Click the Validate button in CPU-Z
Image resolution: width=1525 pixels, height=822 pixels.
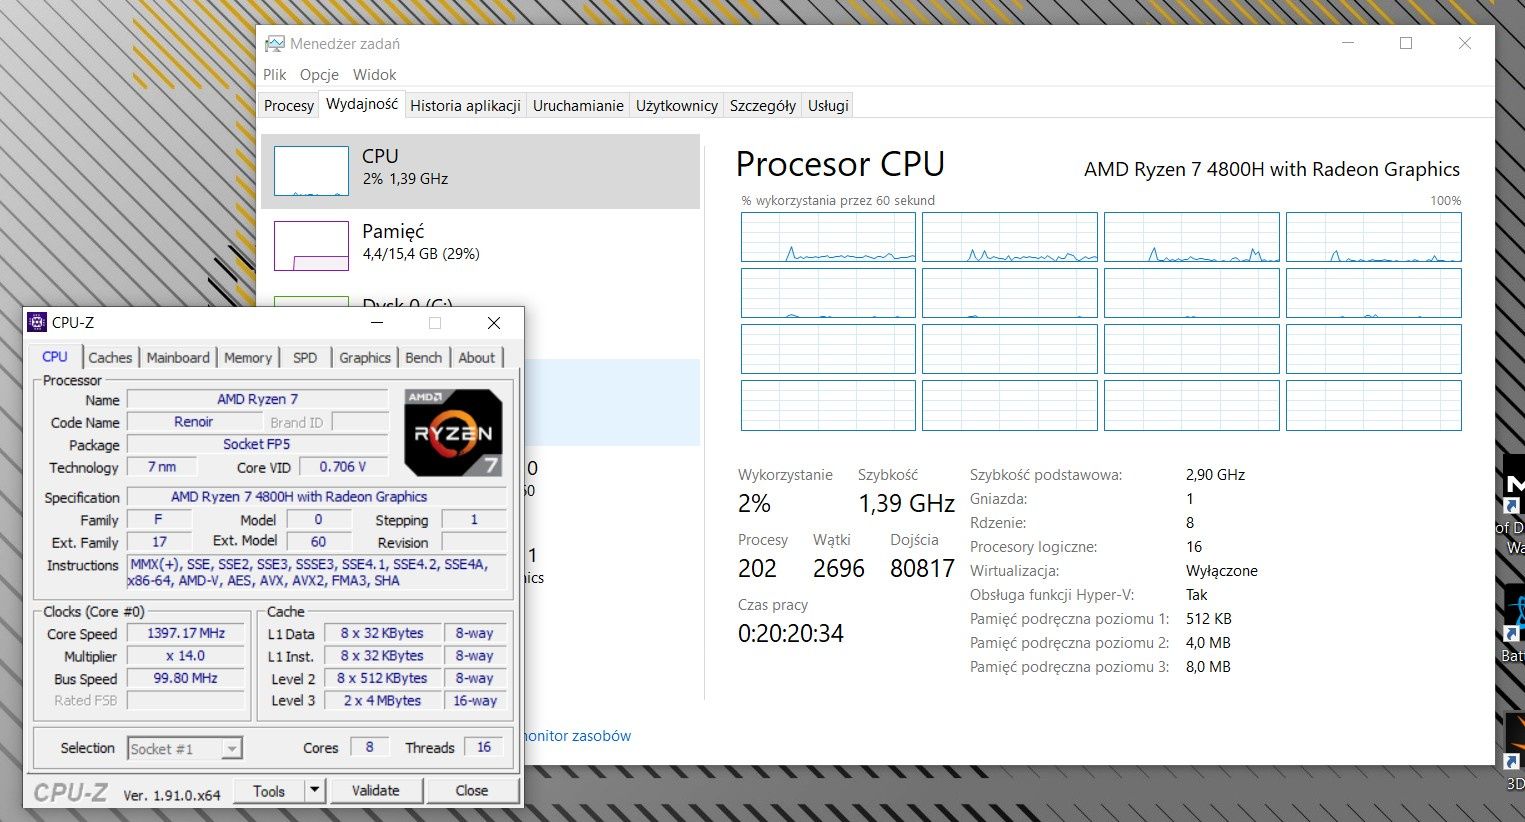376,790
